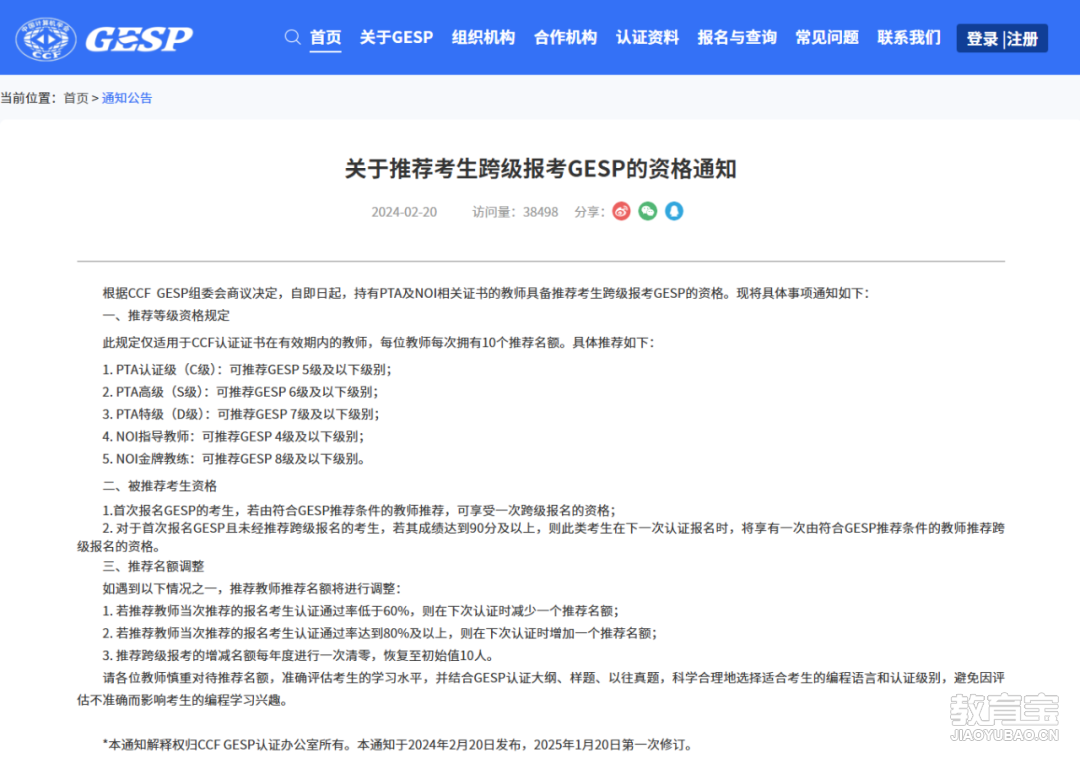Share the notice via WeChat icon
The width and height of the screenshot is (1080, 764).
click(x=647, y=211)
